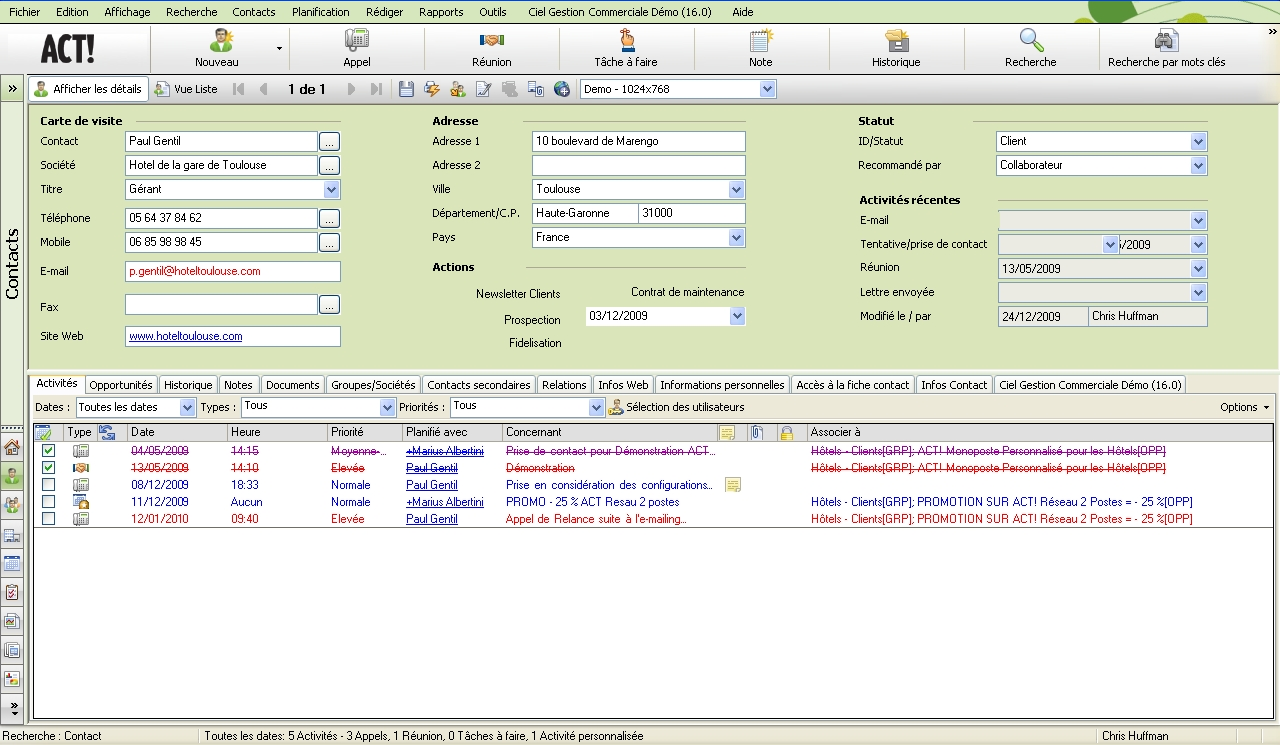Image resolution: width=1280 pixels, height=745 pixels.
Task: Click the save floppy disk icon
Action: point(406,89)
